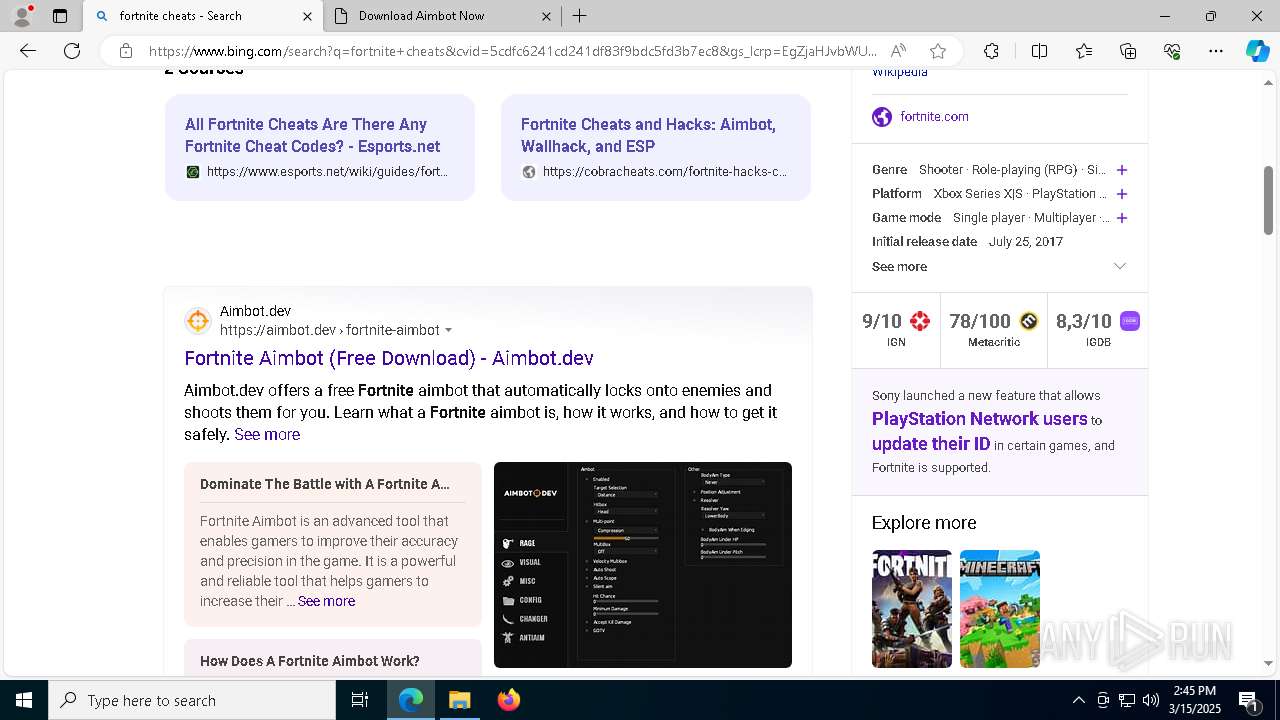Open volume control in tray

pyautogui.click(x=1151, y=700)
